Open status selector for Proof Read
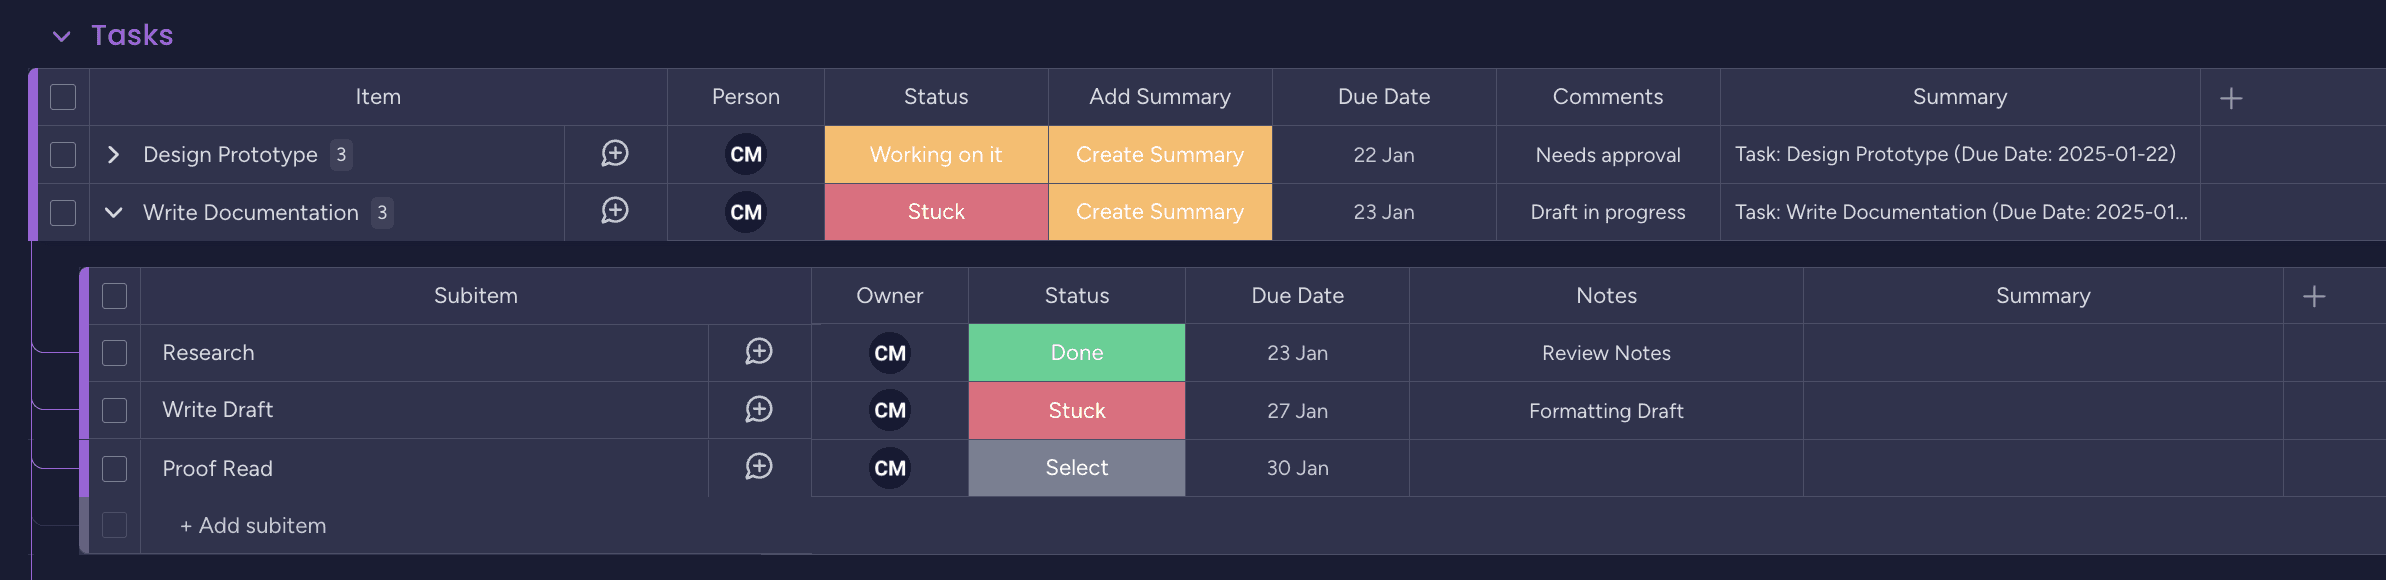 point(1076,467)
